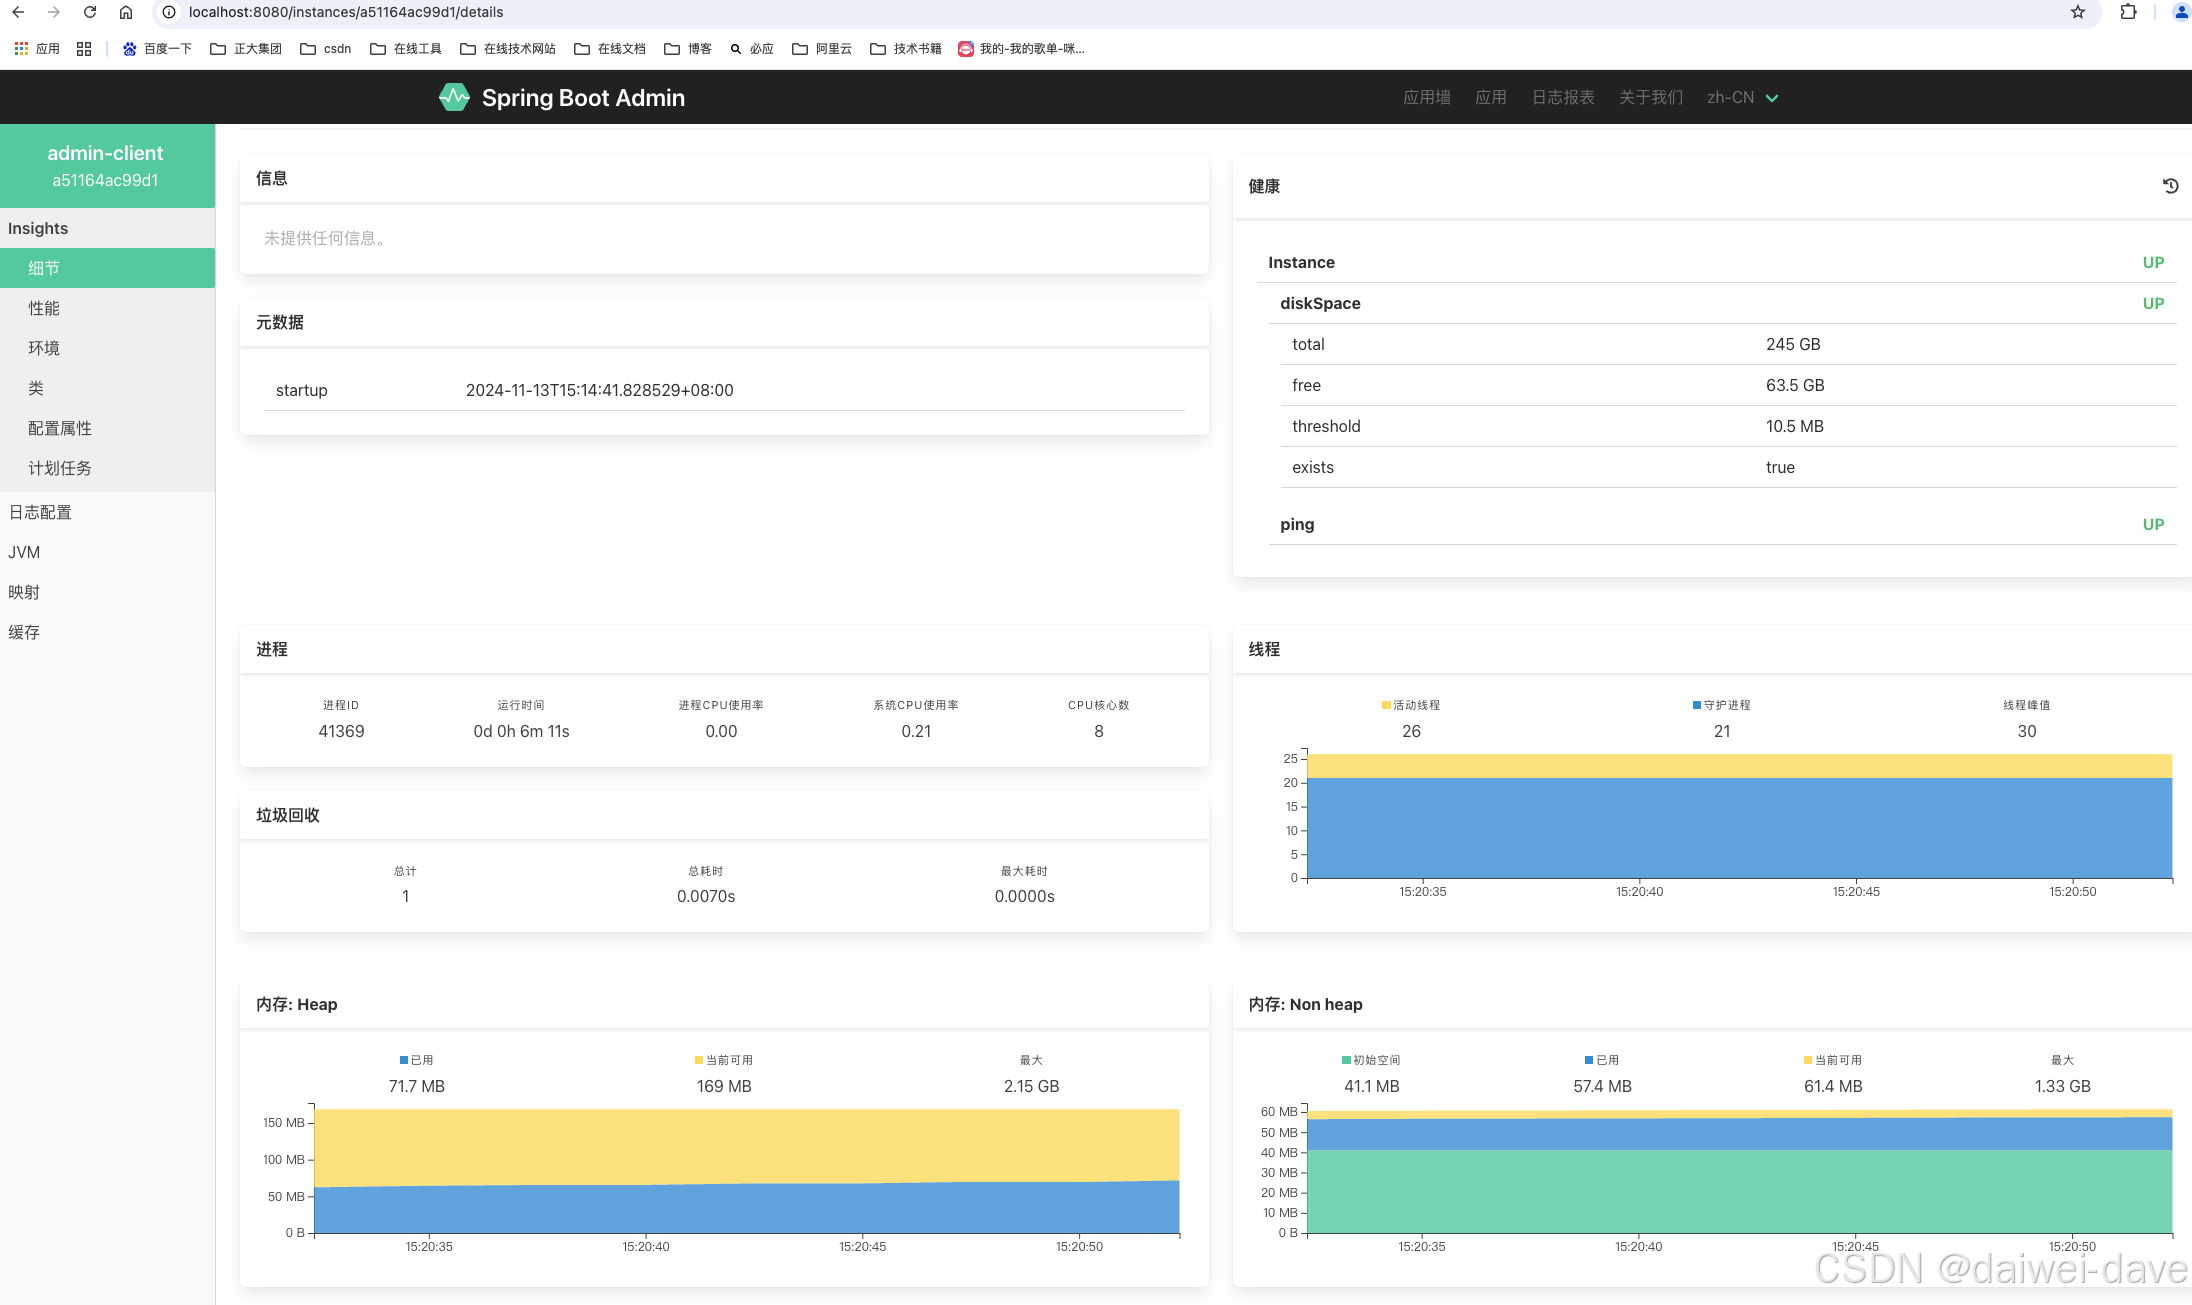Image resolution: width=2192 pixels, height=1305 pixels.
Task: Click the yellow 当前可用 legend swatch in Heap
Action: click(699, 1060)
